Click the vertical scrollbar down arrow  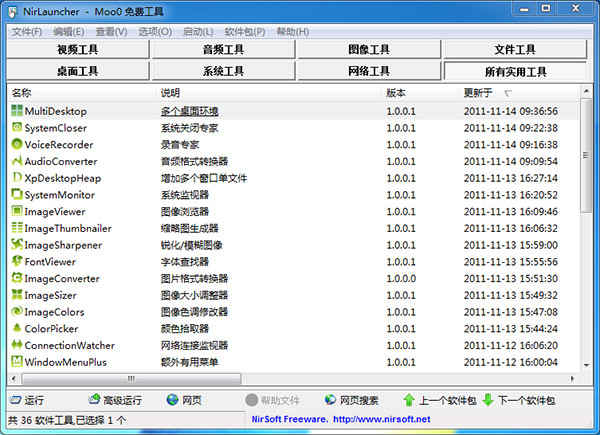coord(586,365)
